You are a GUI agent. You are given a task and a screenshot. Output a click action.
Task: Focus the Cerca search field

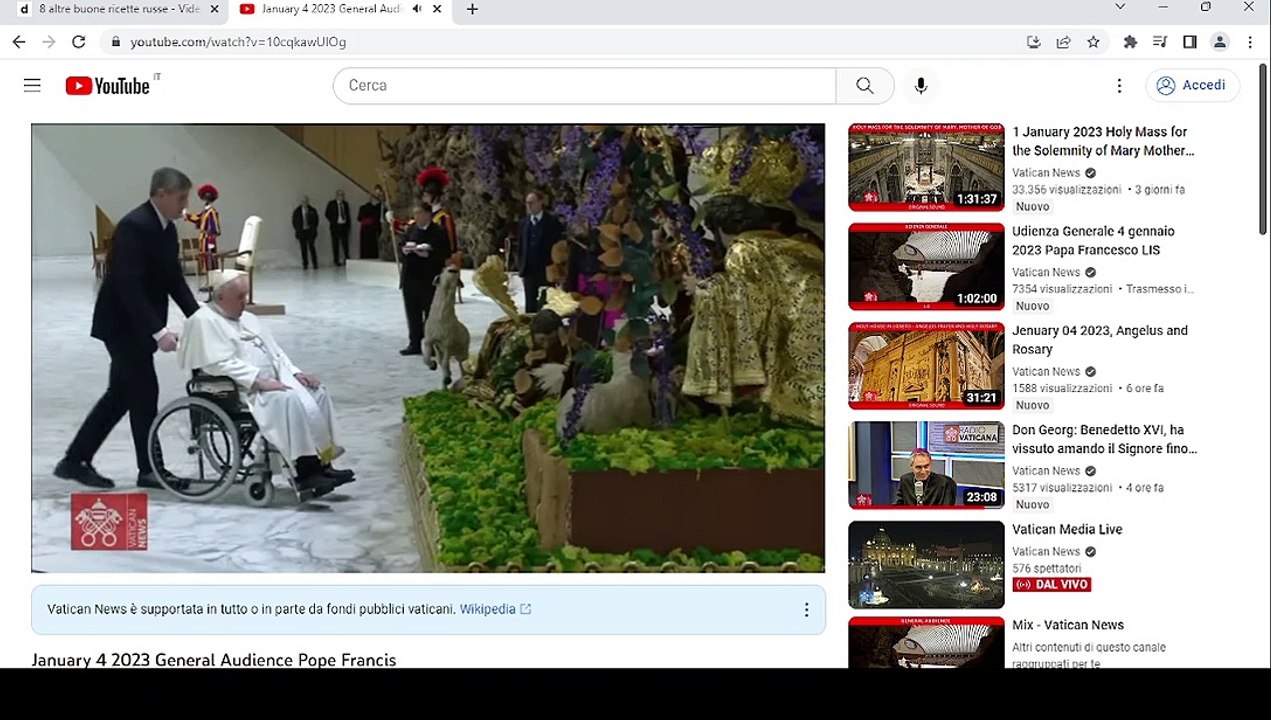click(x=585, y=86)
